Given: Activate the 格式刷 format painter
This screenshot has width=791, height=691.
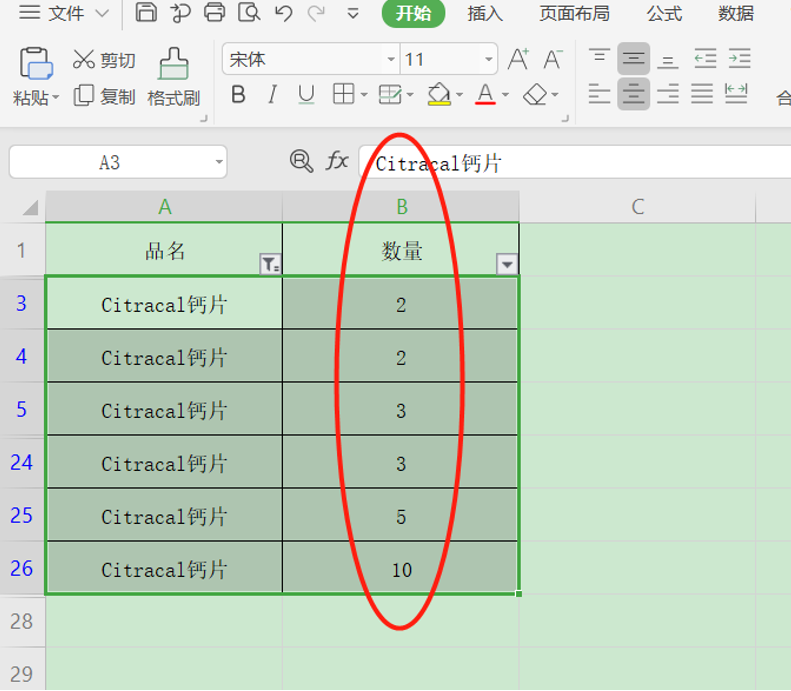Looking at the screenshot, I should click(174, 77).
